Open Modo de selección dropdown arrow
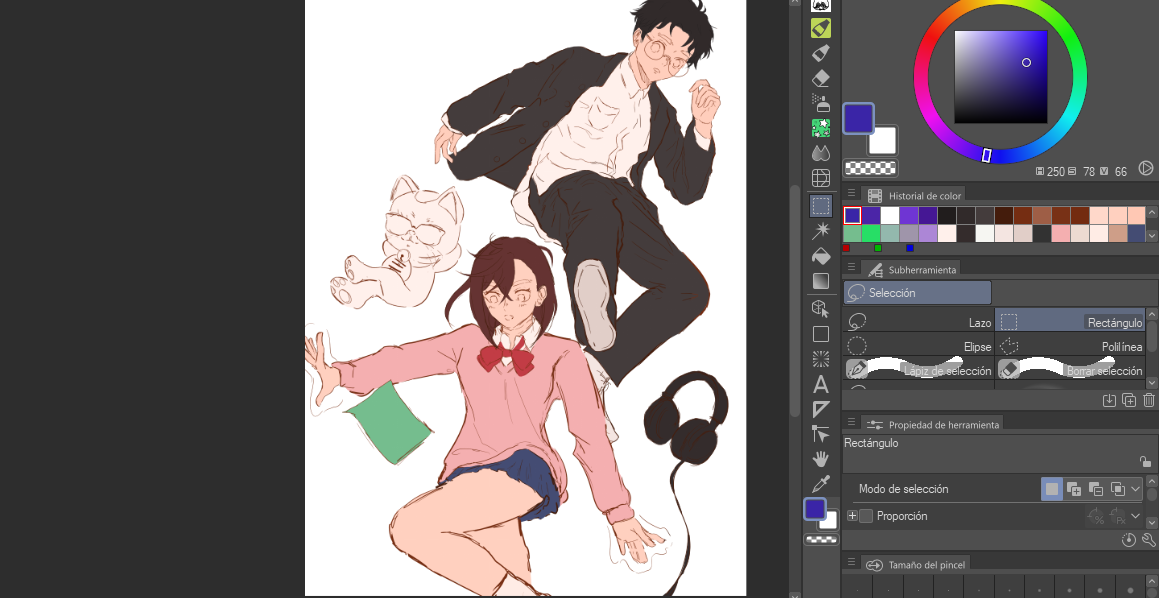 click(1136, 489)
